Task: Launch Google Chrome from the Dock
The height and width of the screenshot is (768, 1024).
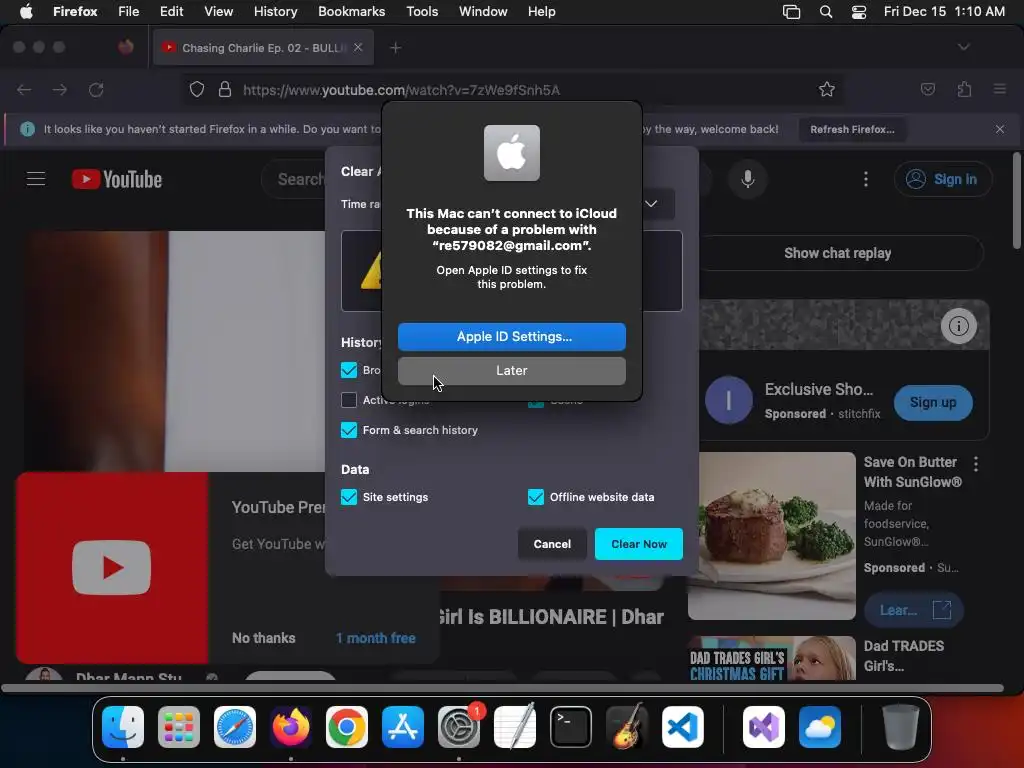Action: pos(347,727)
